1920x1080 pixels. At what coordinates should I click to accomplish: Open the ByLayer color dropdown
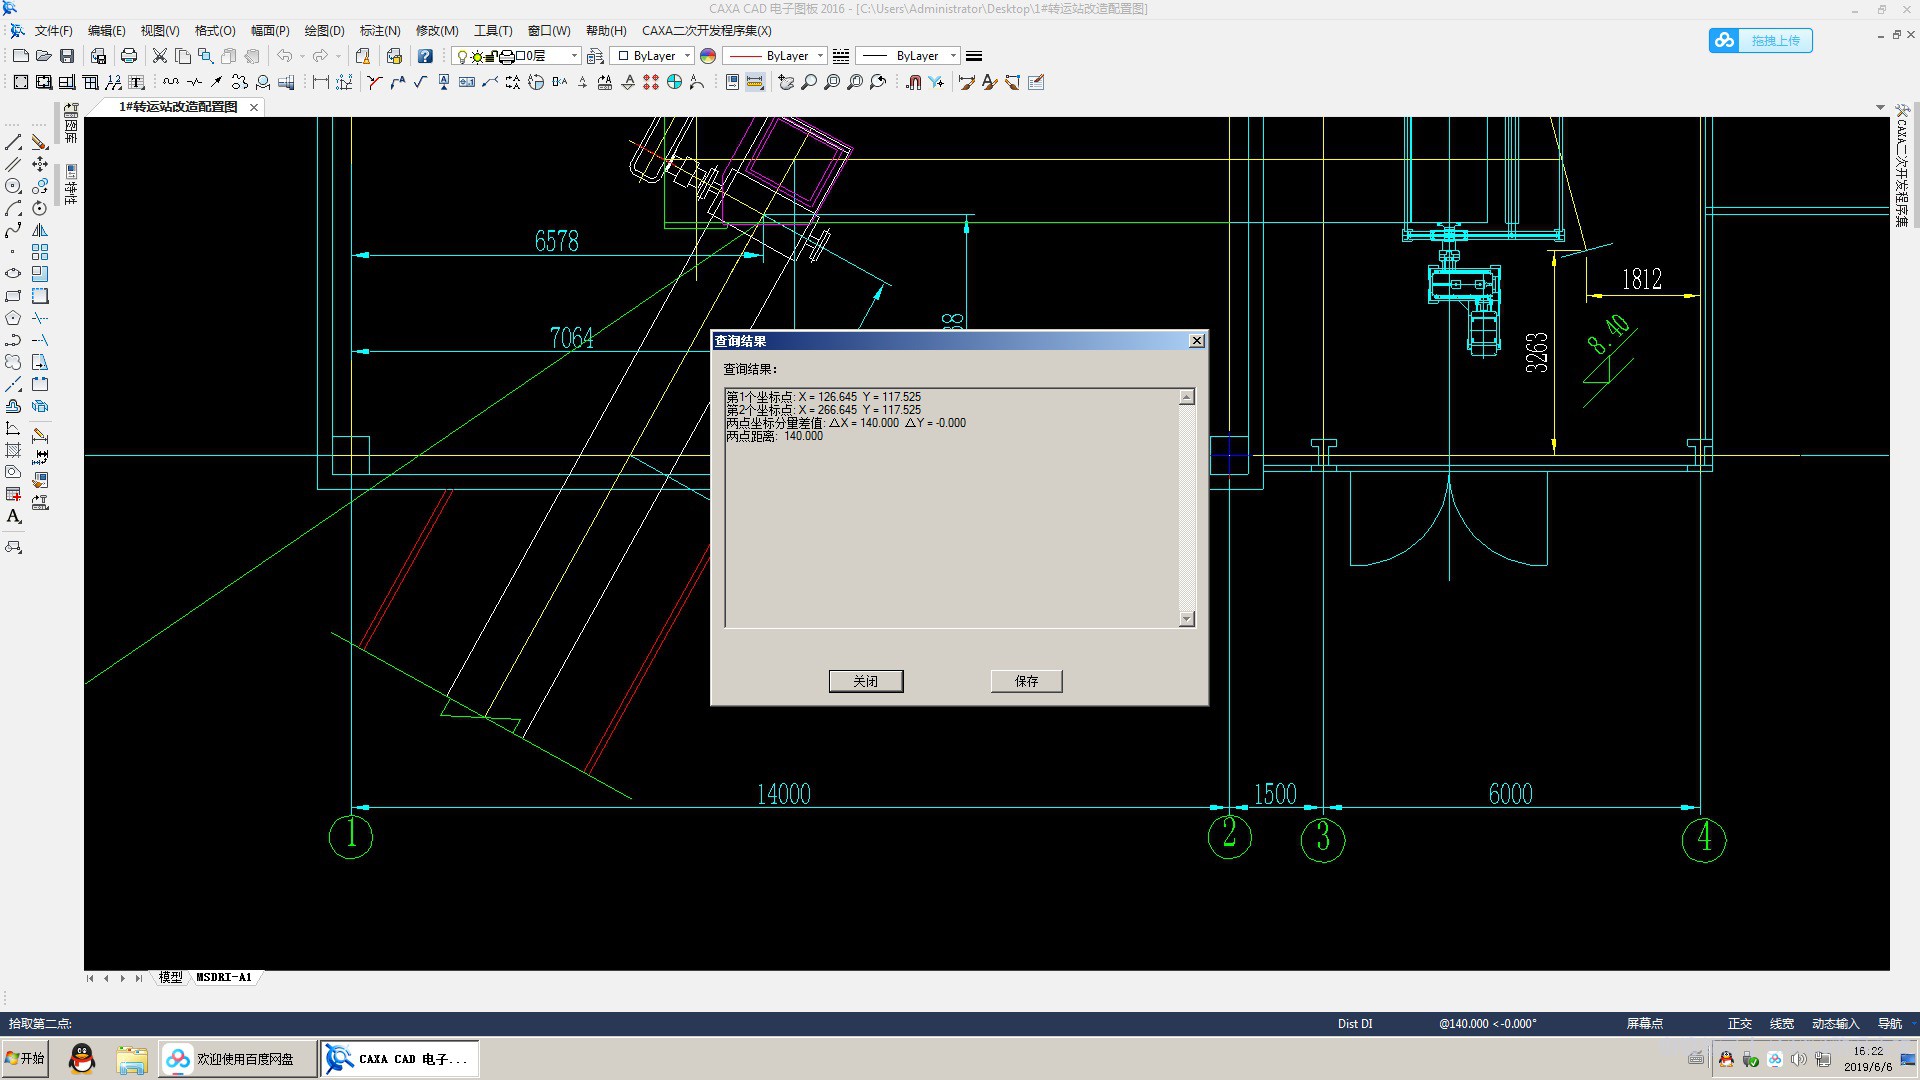pos(687,56)
